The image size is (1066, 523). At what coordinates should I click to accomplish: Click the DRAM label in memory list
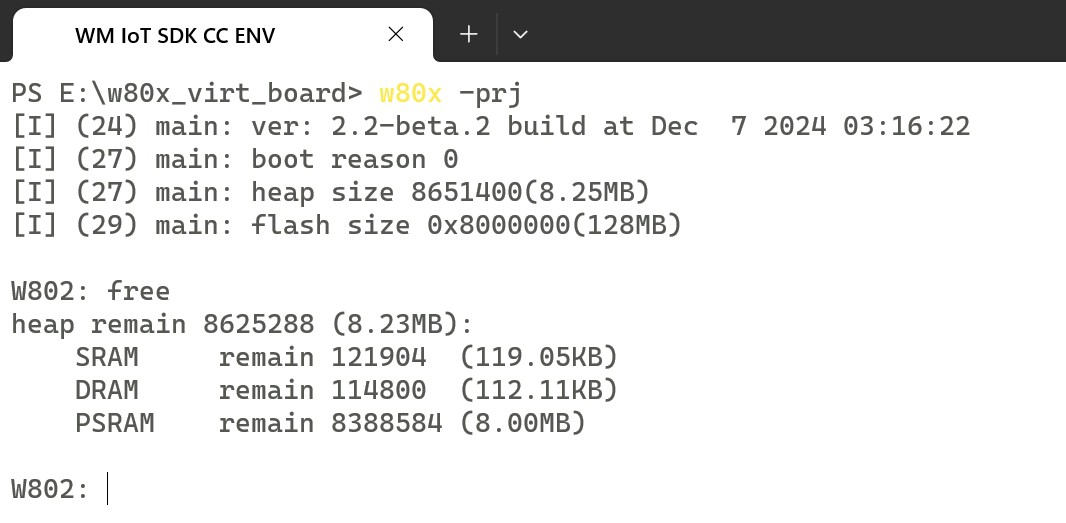tap(107, 390)
